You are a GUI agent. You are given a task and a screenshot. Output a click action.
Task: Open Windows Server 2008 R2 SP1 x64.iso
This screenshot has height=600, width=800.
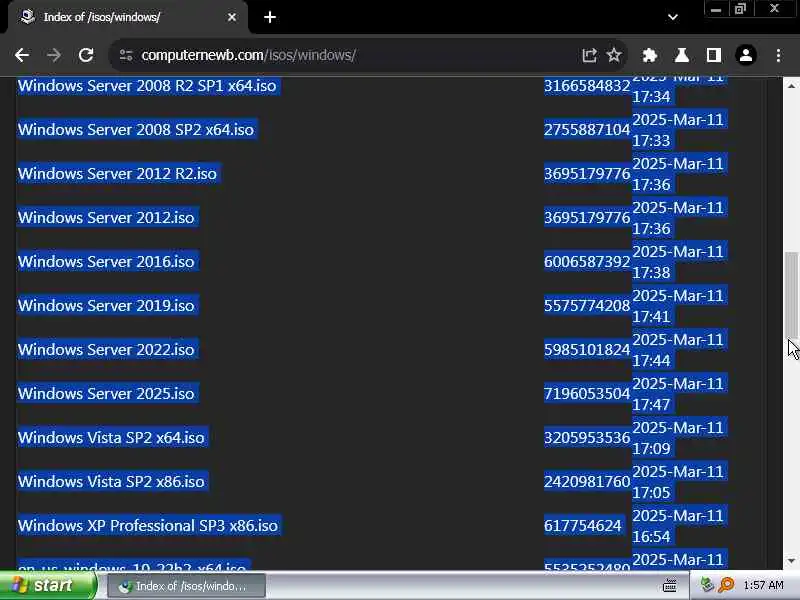(147, 86)
